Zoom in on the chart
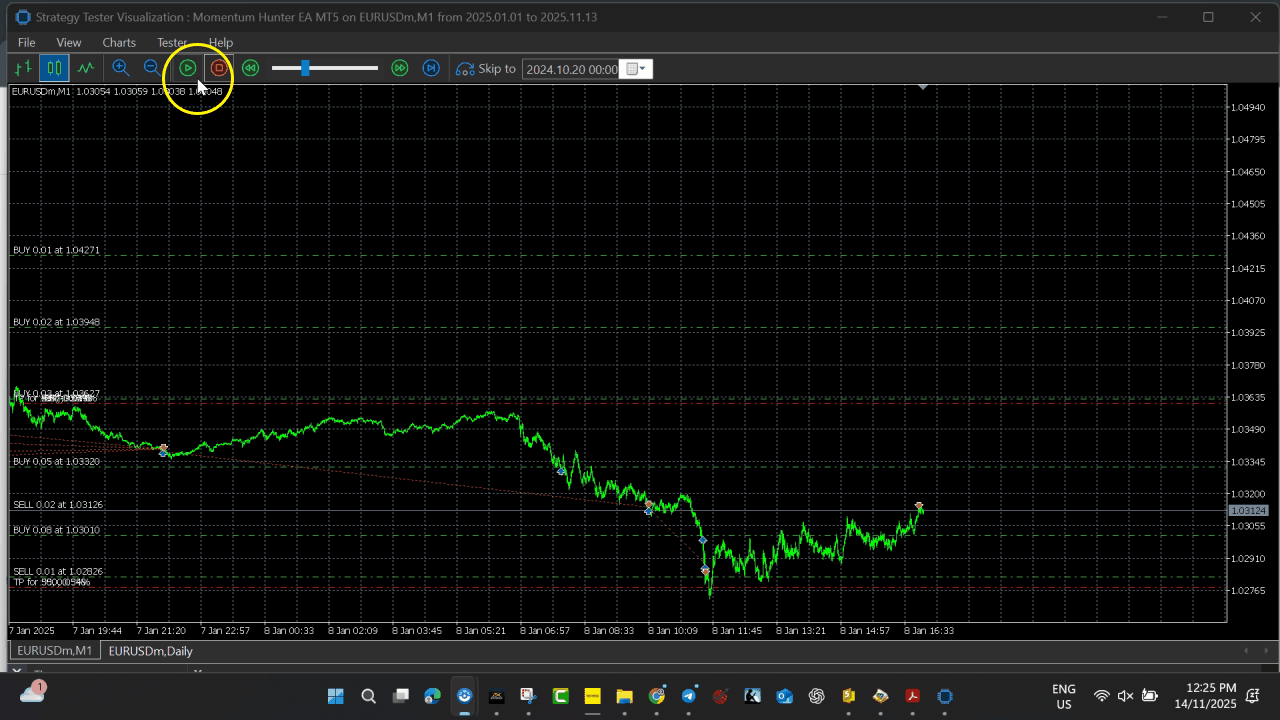The width and height of the screenshot is (1280, 720). point(120,68)
